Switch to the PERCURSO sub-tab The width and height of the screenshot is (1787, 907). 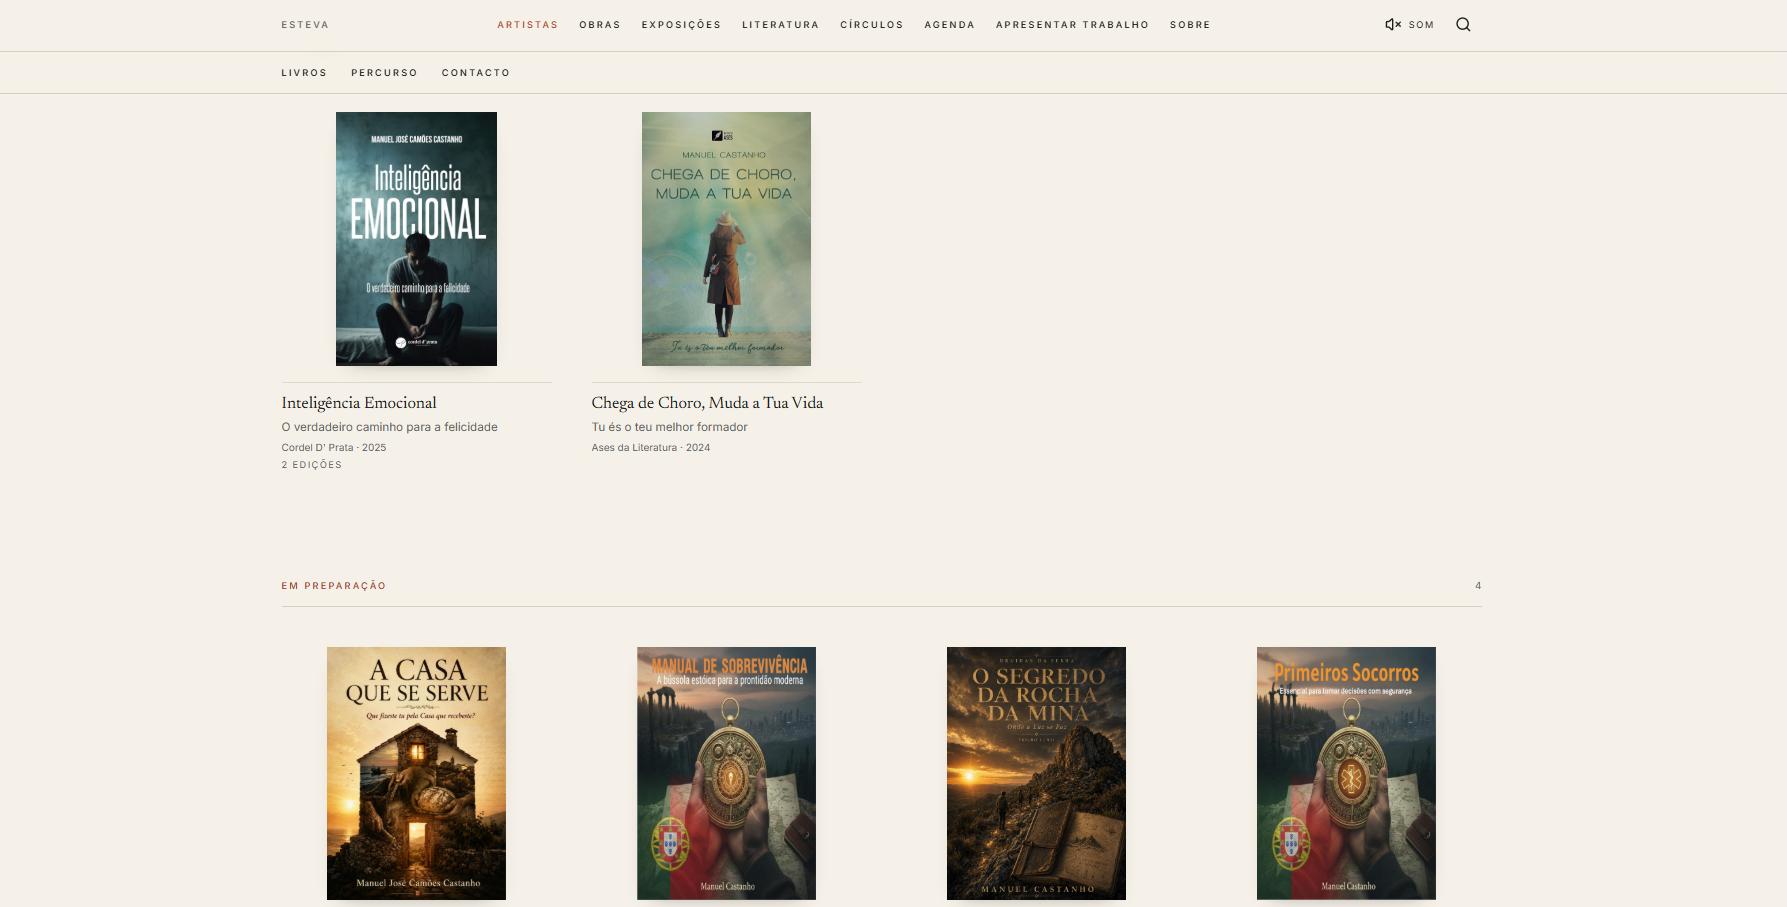click(384, 73)
